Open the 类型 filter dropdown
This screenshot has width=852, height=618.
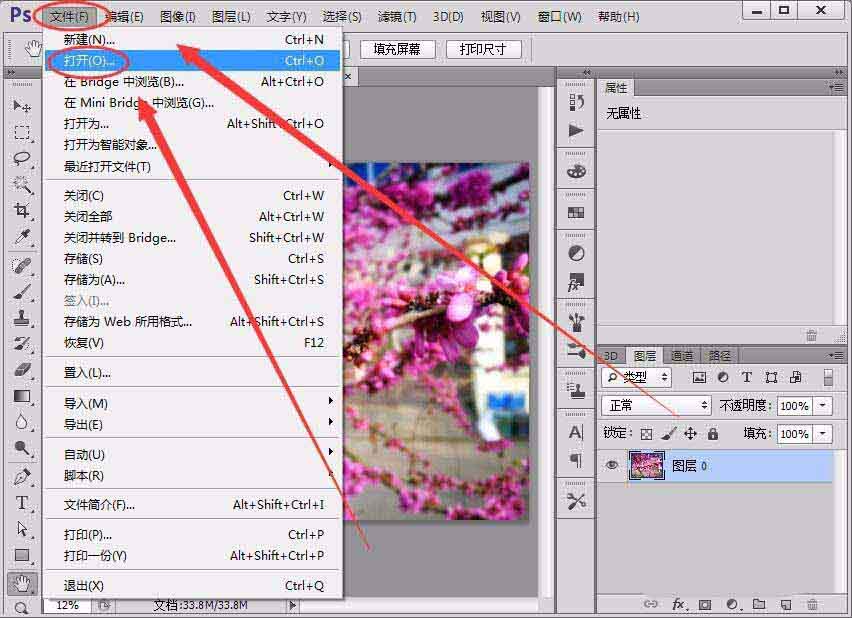click(x=639, y=378)
